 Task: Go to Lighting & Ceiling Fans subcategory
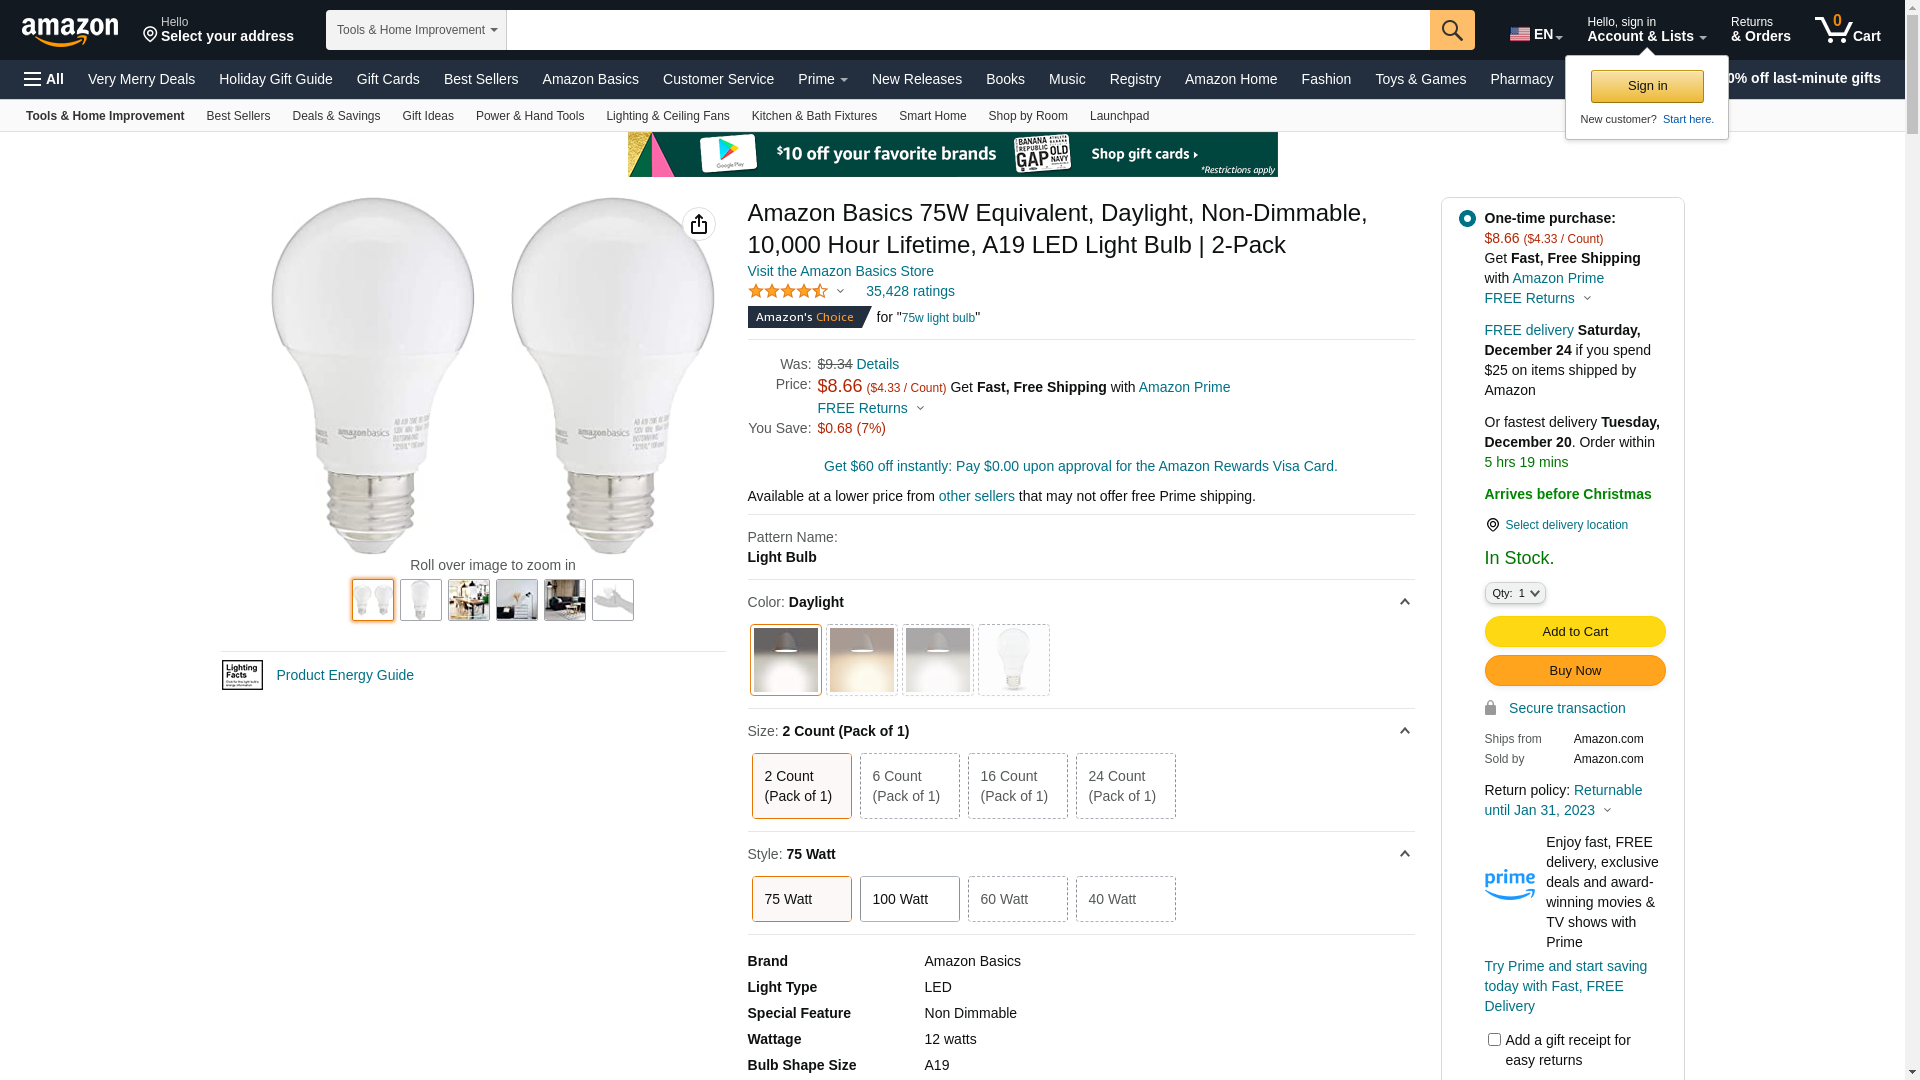coord(667,116)
